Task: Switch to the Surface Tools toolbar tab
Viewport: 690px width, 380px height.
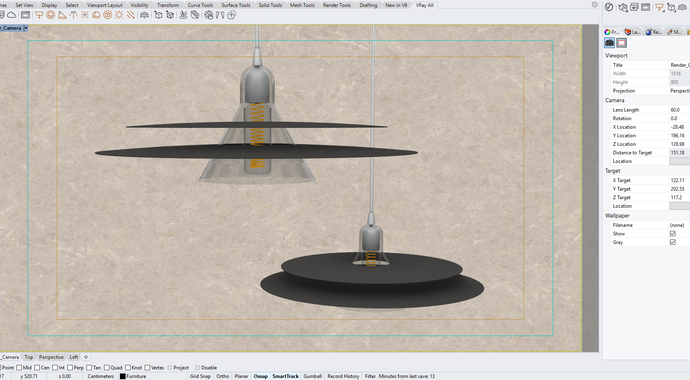Action: pyautogui.click(x=236, y=5)
